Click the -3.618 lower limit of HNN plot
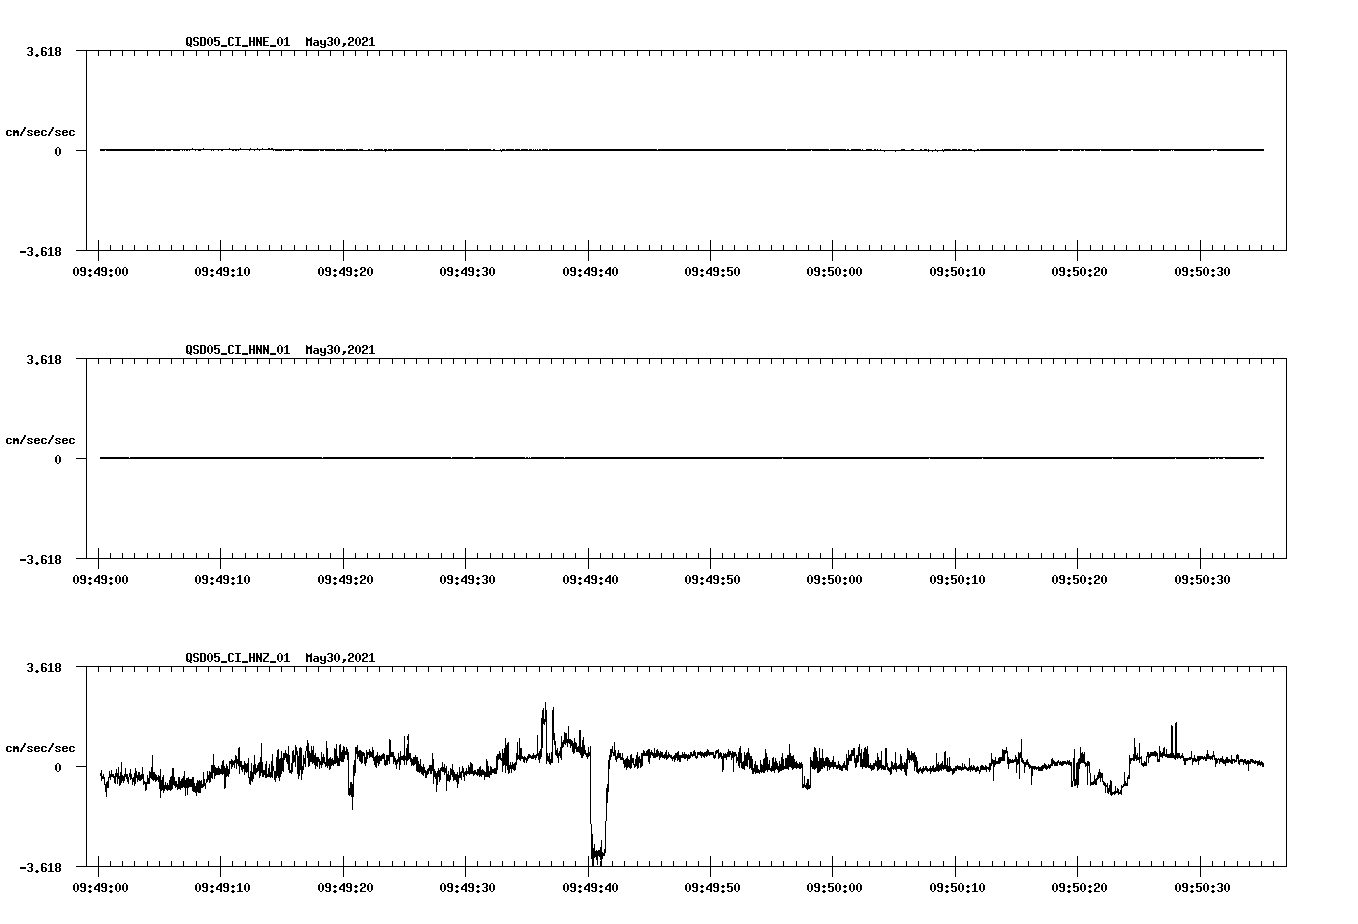The height and width of the screenshot is (924, 1358). tap(41, 559)
